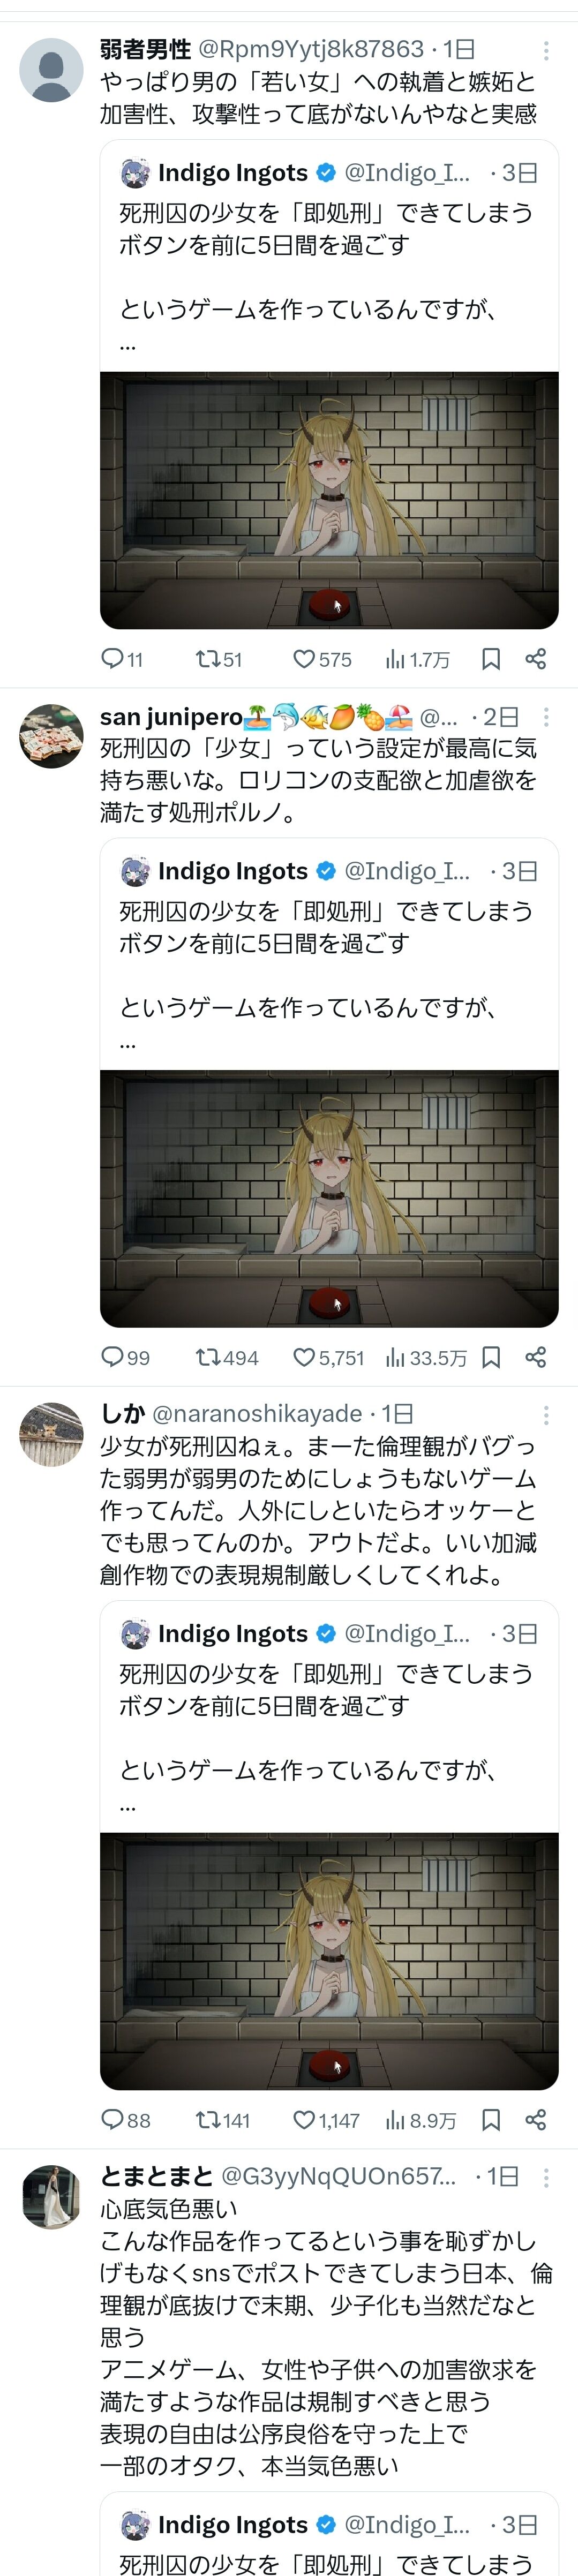Screen dimensions: 578x2576
Task: Repost the tweet with 494 reposts
Action: (227, 1357)
